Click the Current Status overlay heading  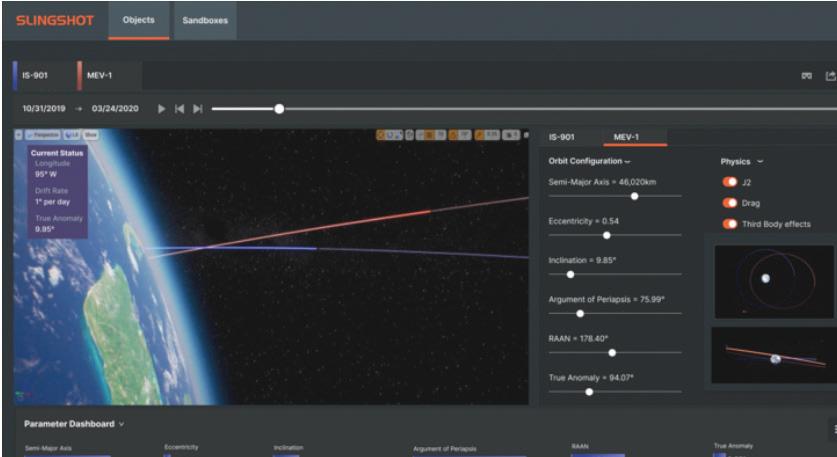pyautogui.click(x=57, y=153)
